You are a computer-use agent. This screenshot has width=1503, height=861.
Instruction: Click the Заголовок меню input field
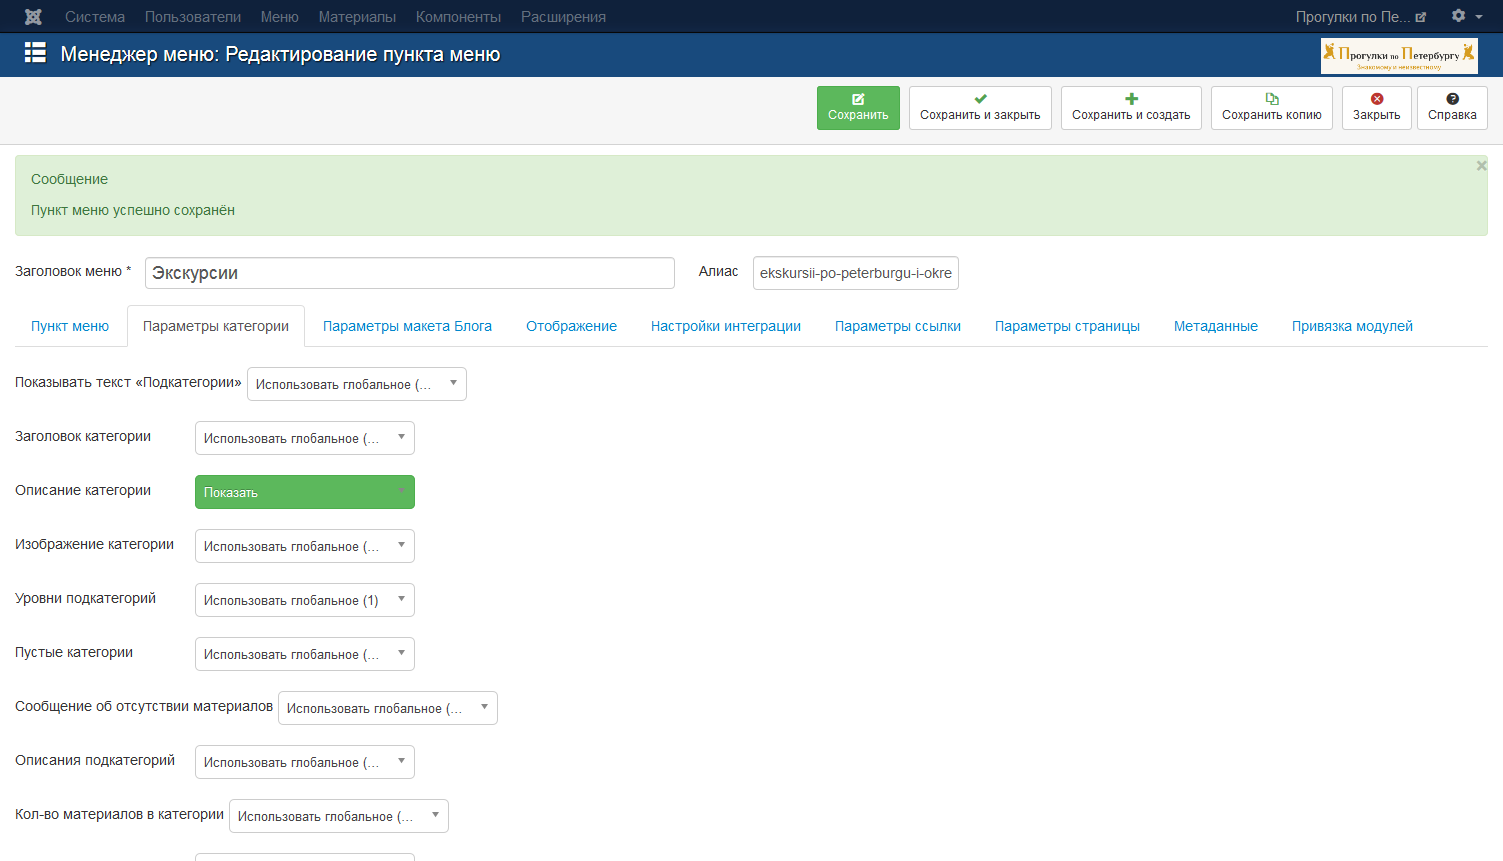point(410,273)
